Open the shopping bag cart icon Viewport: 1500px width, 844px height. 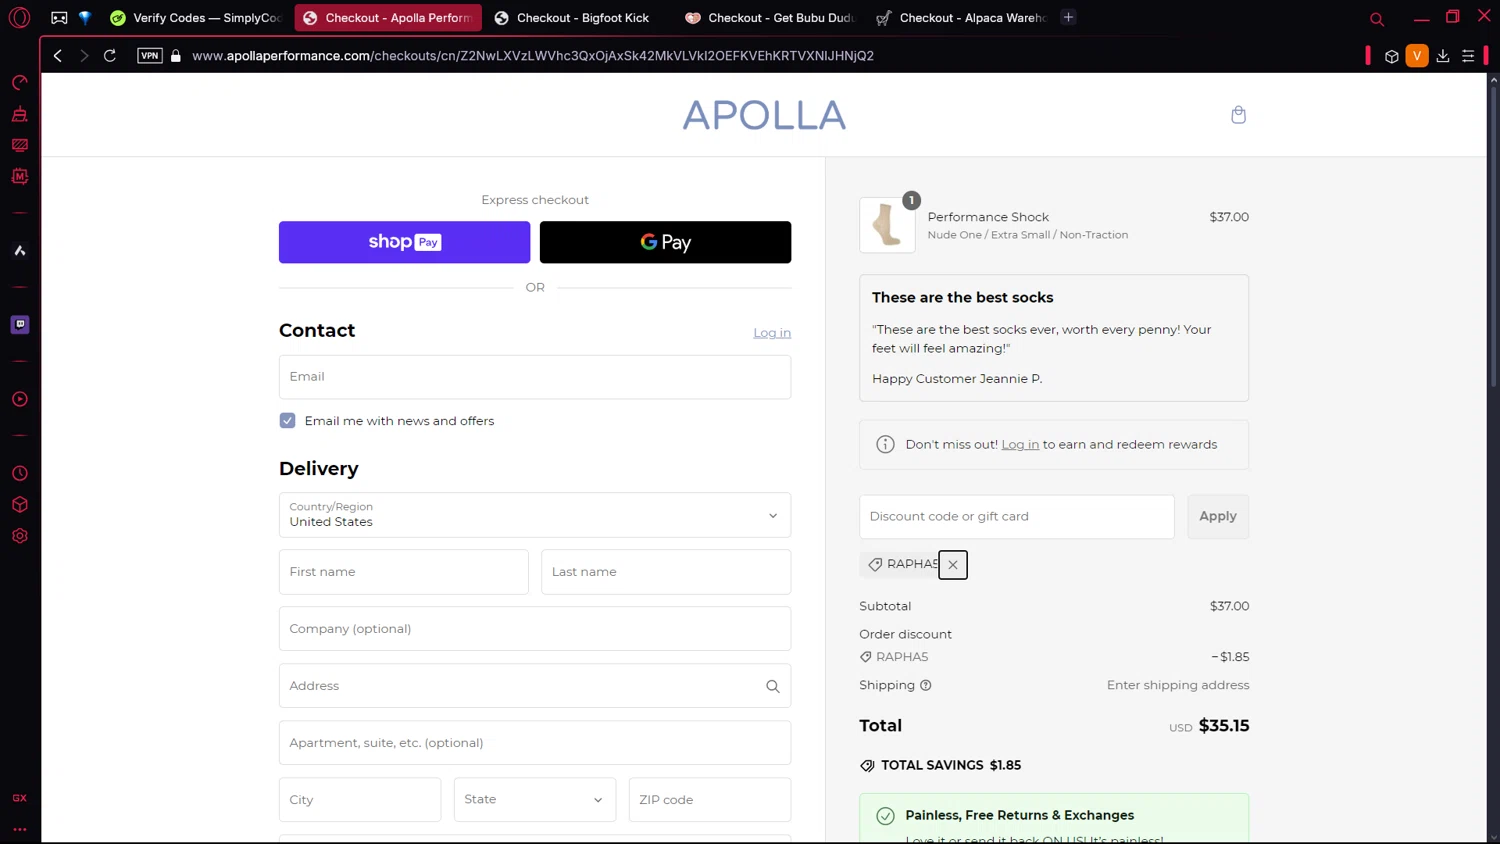tap(1238, 114)
